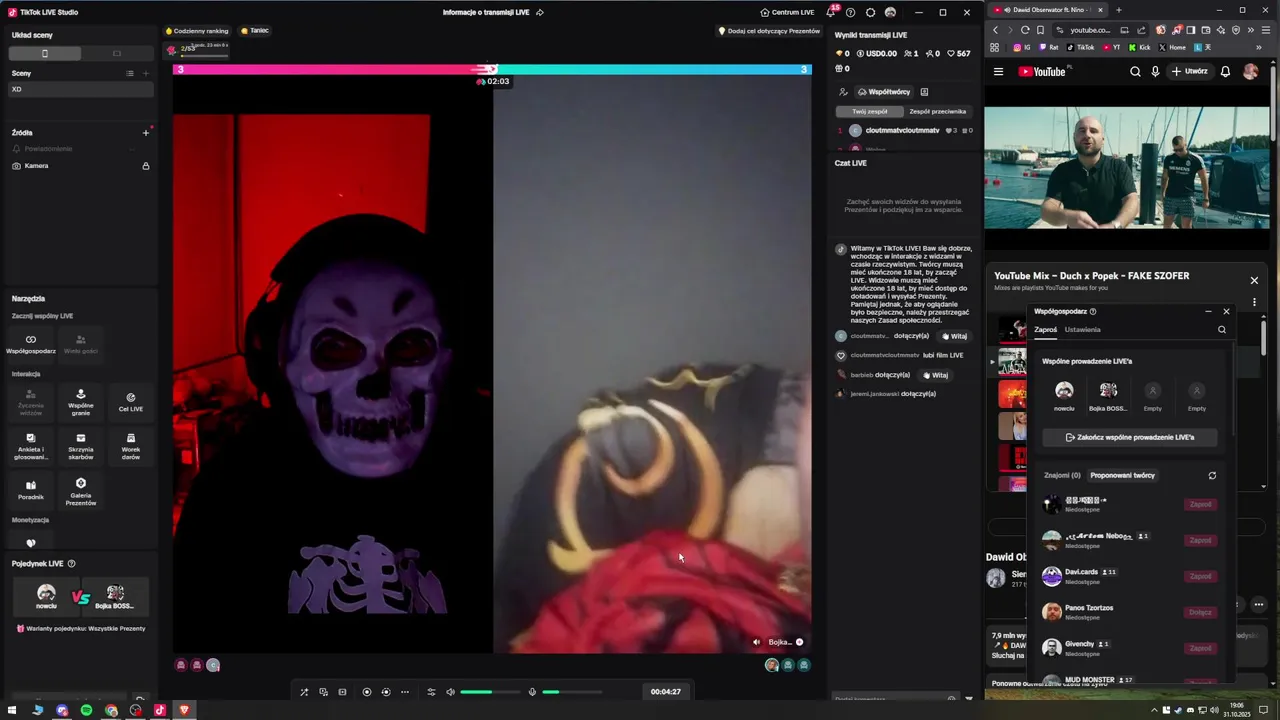The image size is (1280, 720).
Task: Click YouTube search magnifier icon
Action: coord(1135,72)
